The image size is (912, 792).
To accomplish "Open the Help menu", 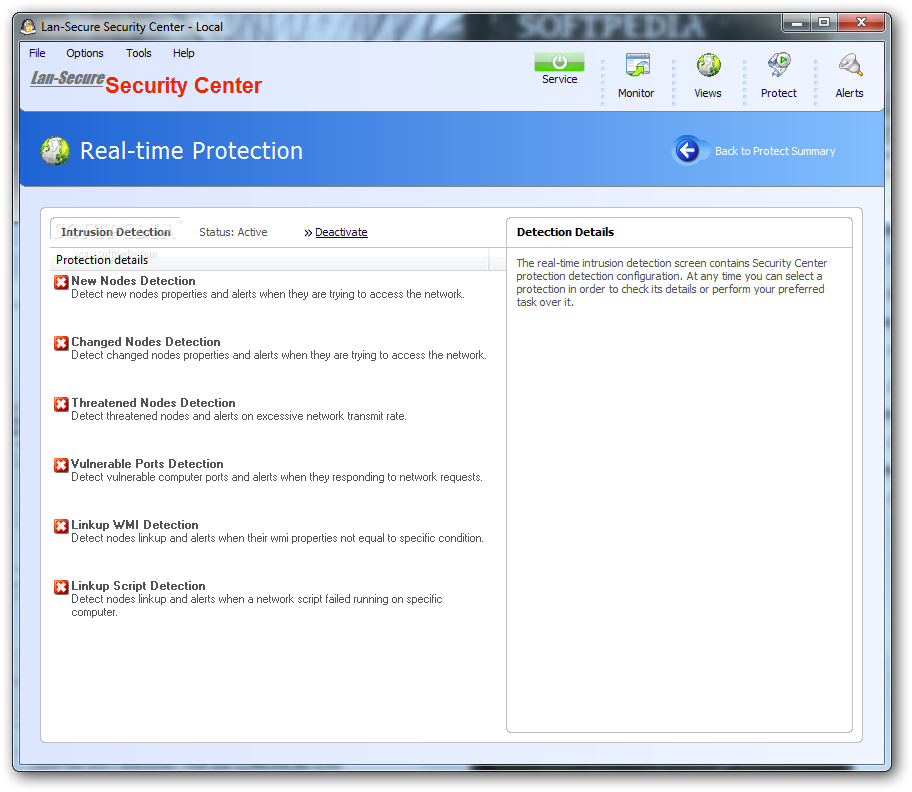I will pos(183,53).
